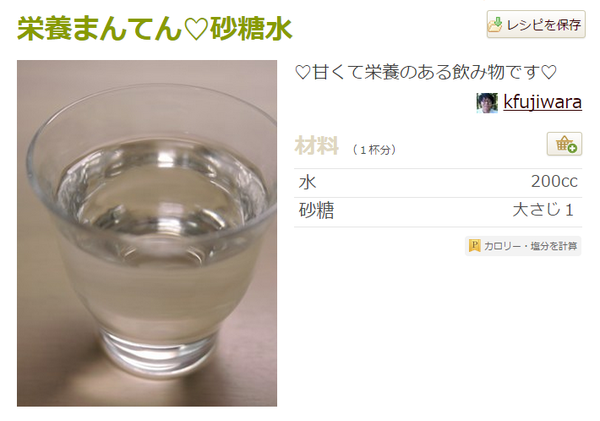Click the kfujiwara avatar picture

487,103
